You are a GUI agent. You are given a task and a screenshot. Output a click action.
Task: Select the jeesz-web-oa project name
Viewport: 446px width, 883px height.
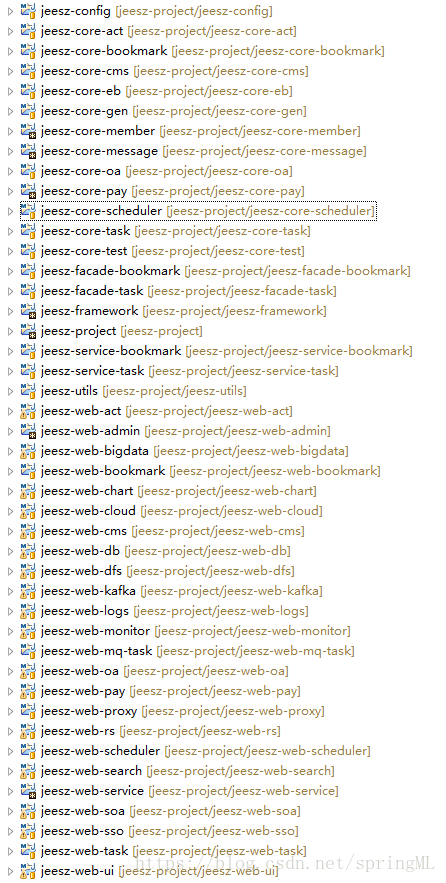[x=80, y=671]
